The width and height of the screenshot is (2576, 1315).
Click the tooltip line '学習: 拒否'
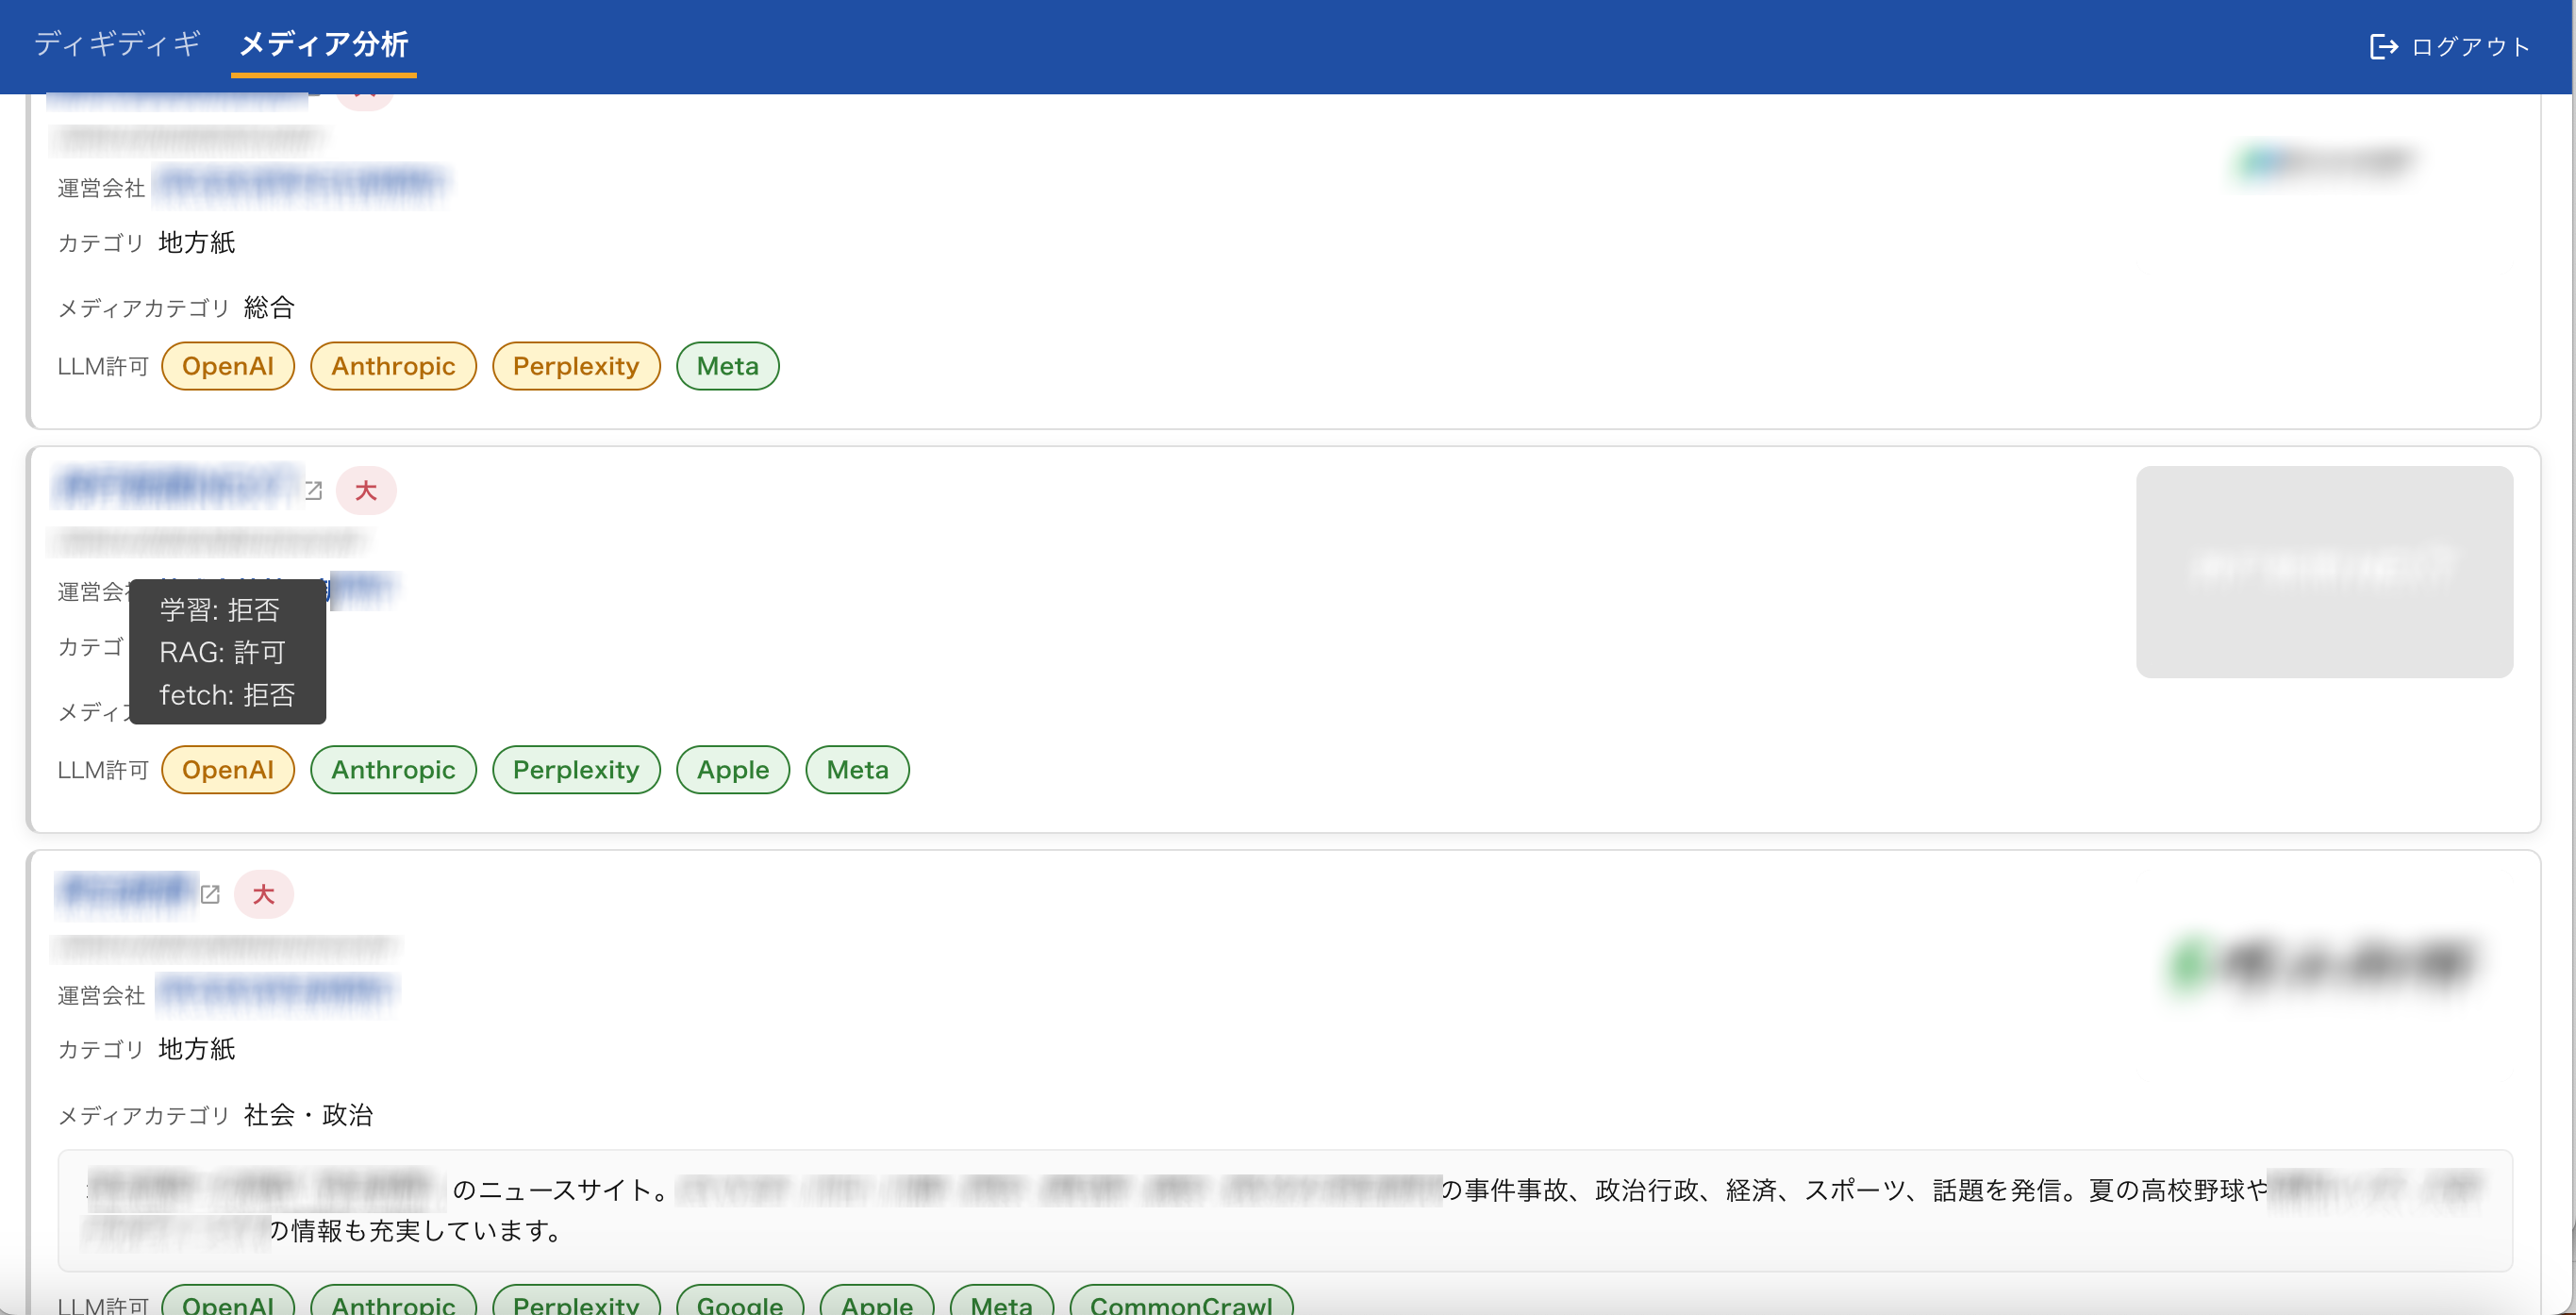[x=220, y=610]
